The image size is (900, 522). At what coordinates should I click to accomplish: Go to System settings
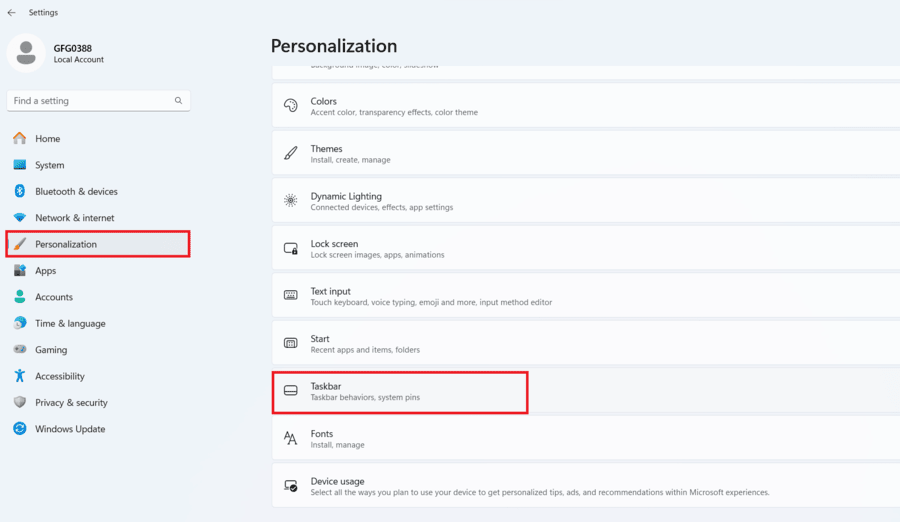pyautogui.click(x=49, y=165)
